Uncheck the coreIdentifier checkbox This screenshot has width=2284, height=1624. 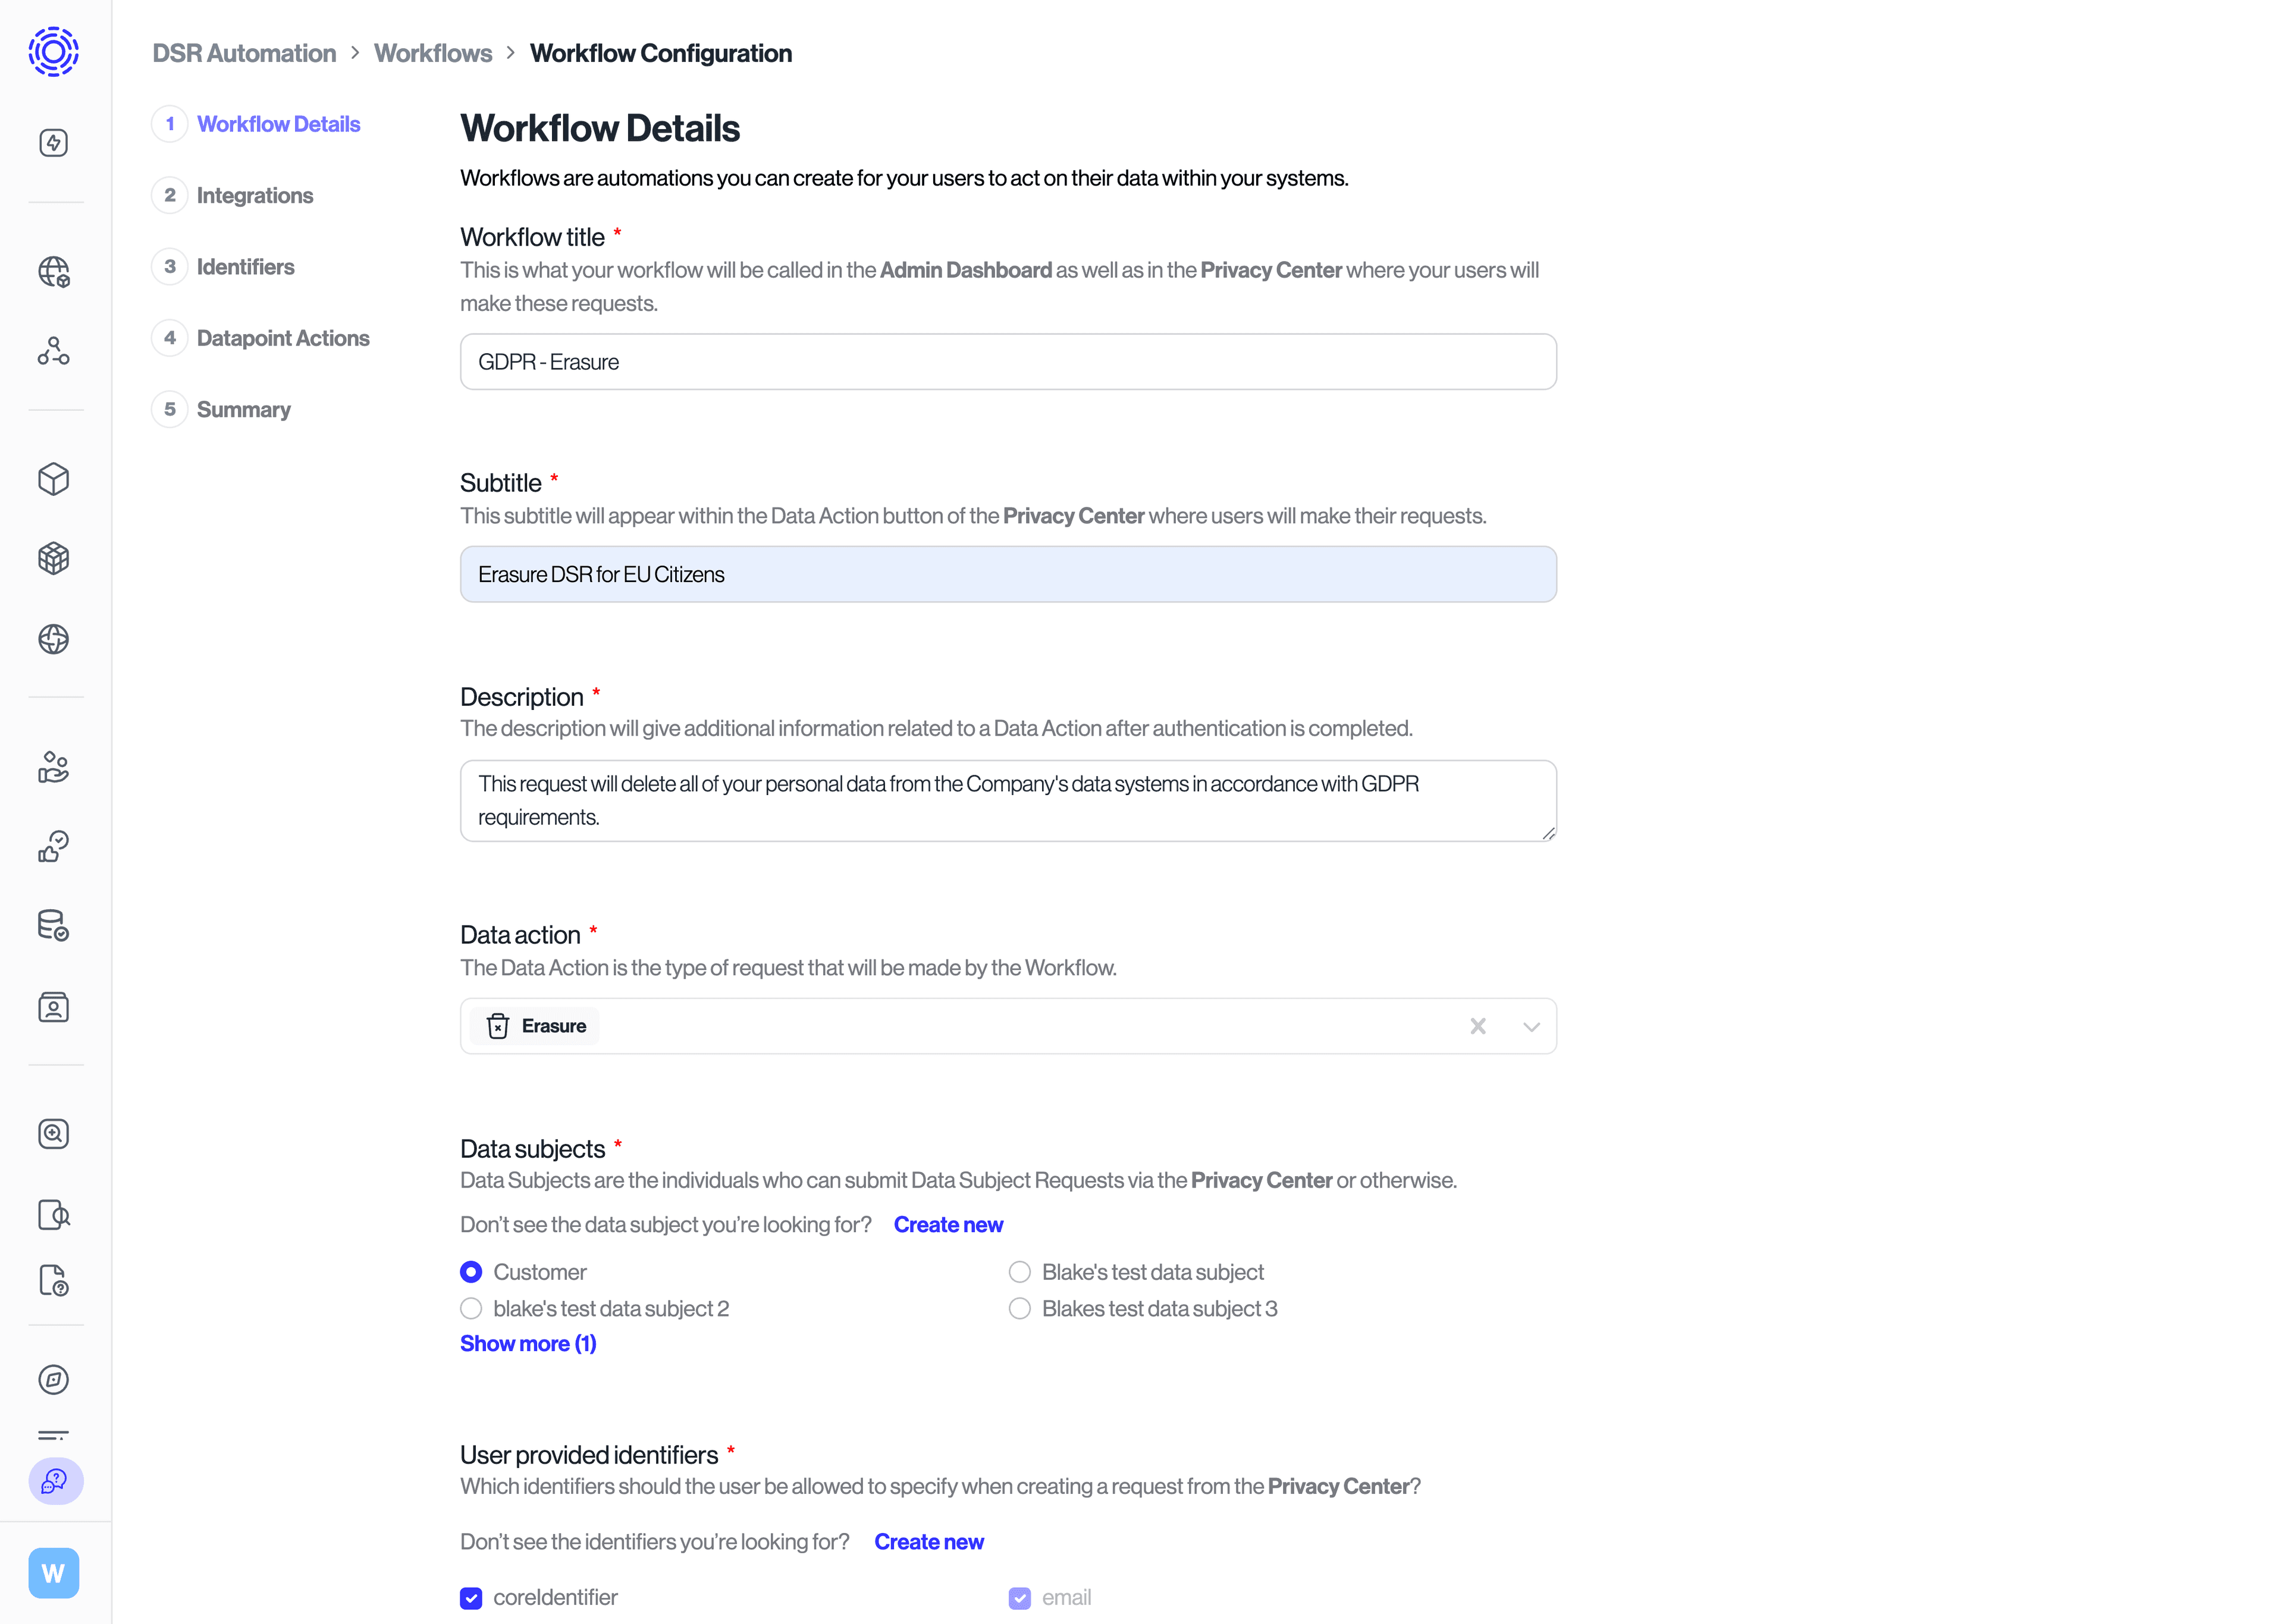pos(471,1597)
